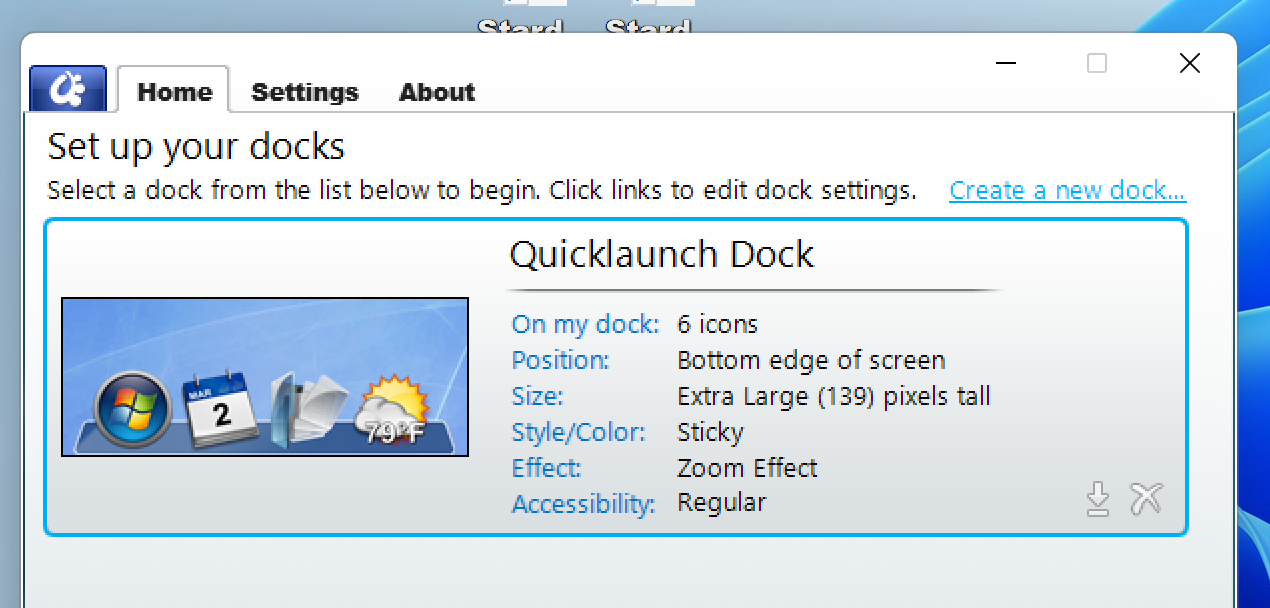1270x608 pixels.
Task: Delete the Quicklaunch Dock with X icon
Action: click(x=1146, y=498)
